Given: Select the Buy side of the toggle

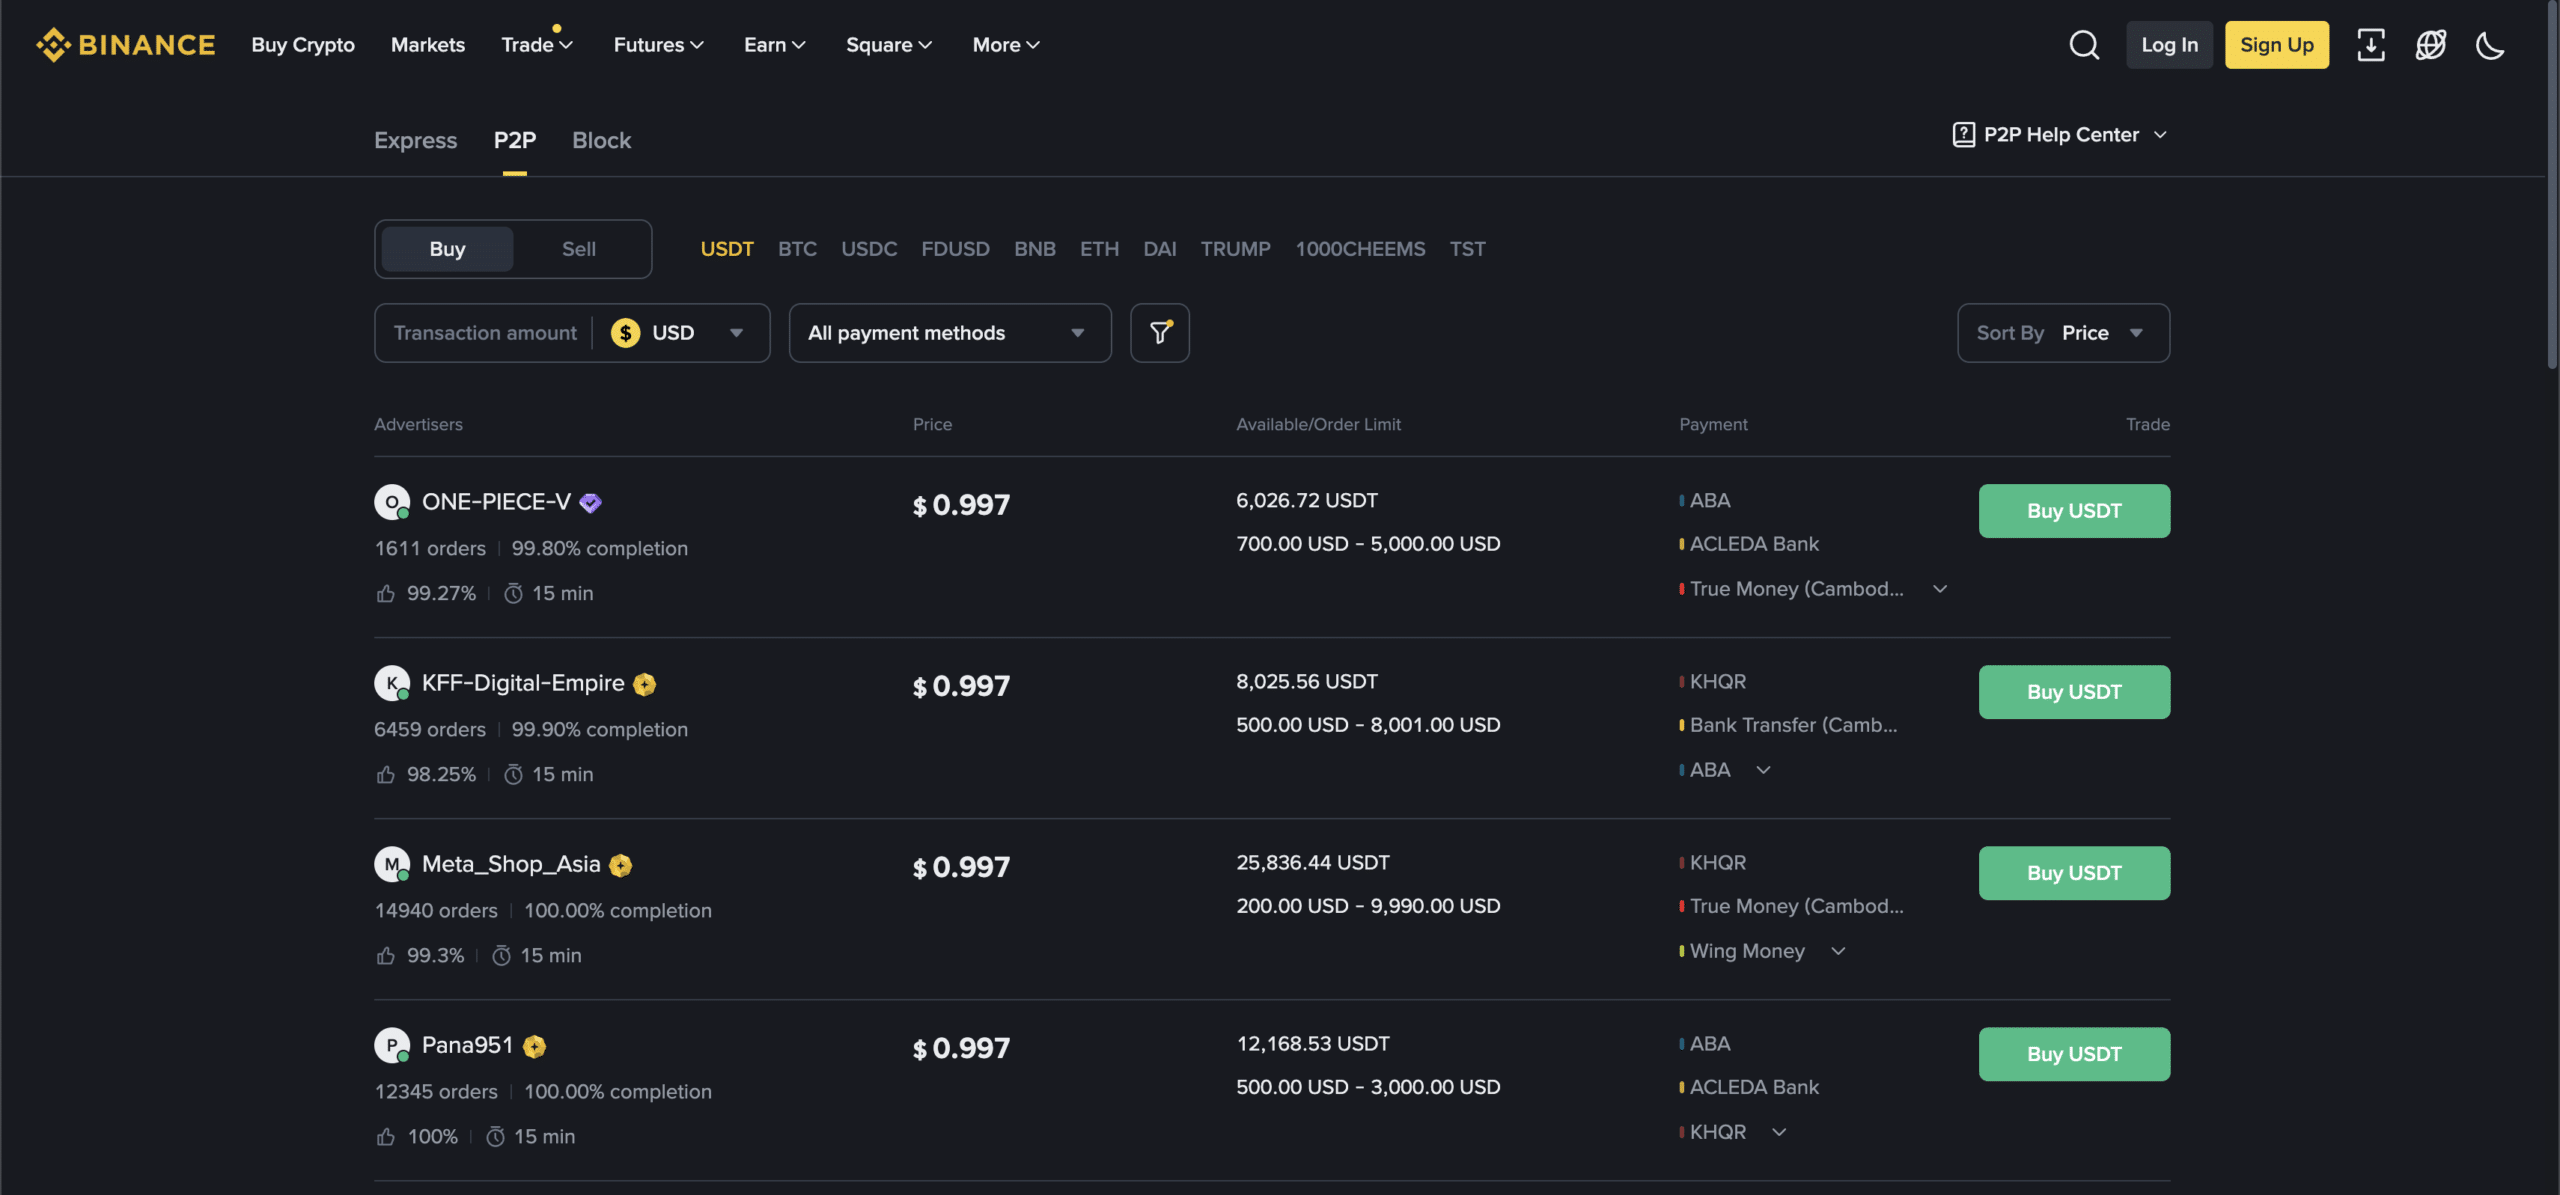Looking at the screenshot, I should click(x=446, y=248).
